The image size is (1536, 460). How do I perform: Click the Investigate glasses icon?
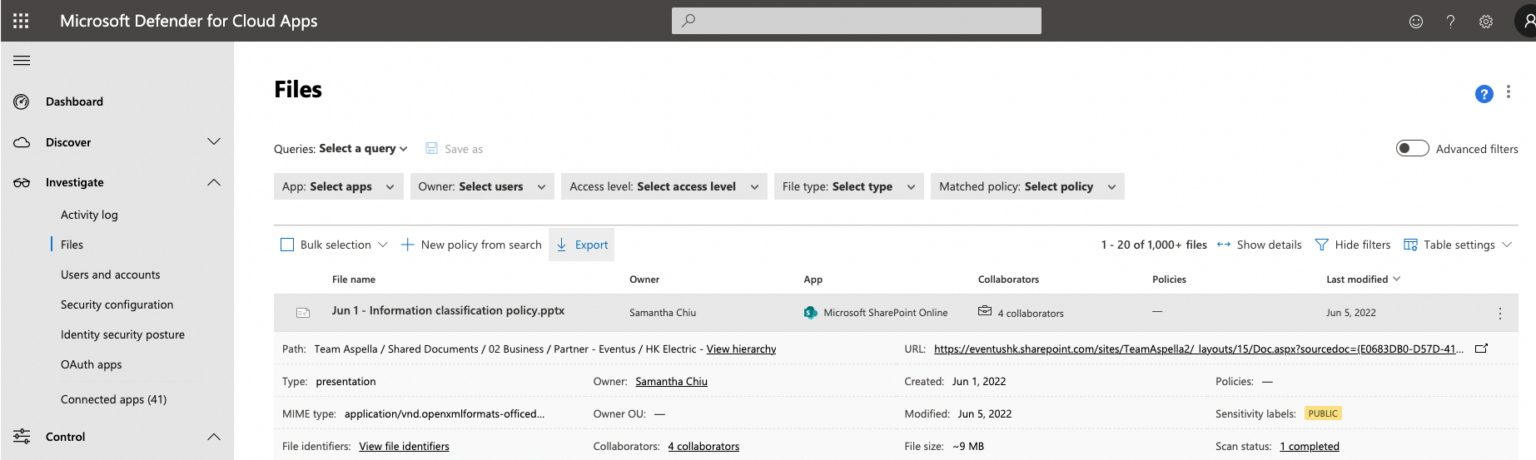pos(21,183)
